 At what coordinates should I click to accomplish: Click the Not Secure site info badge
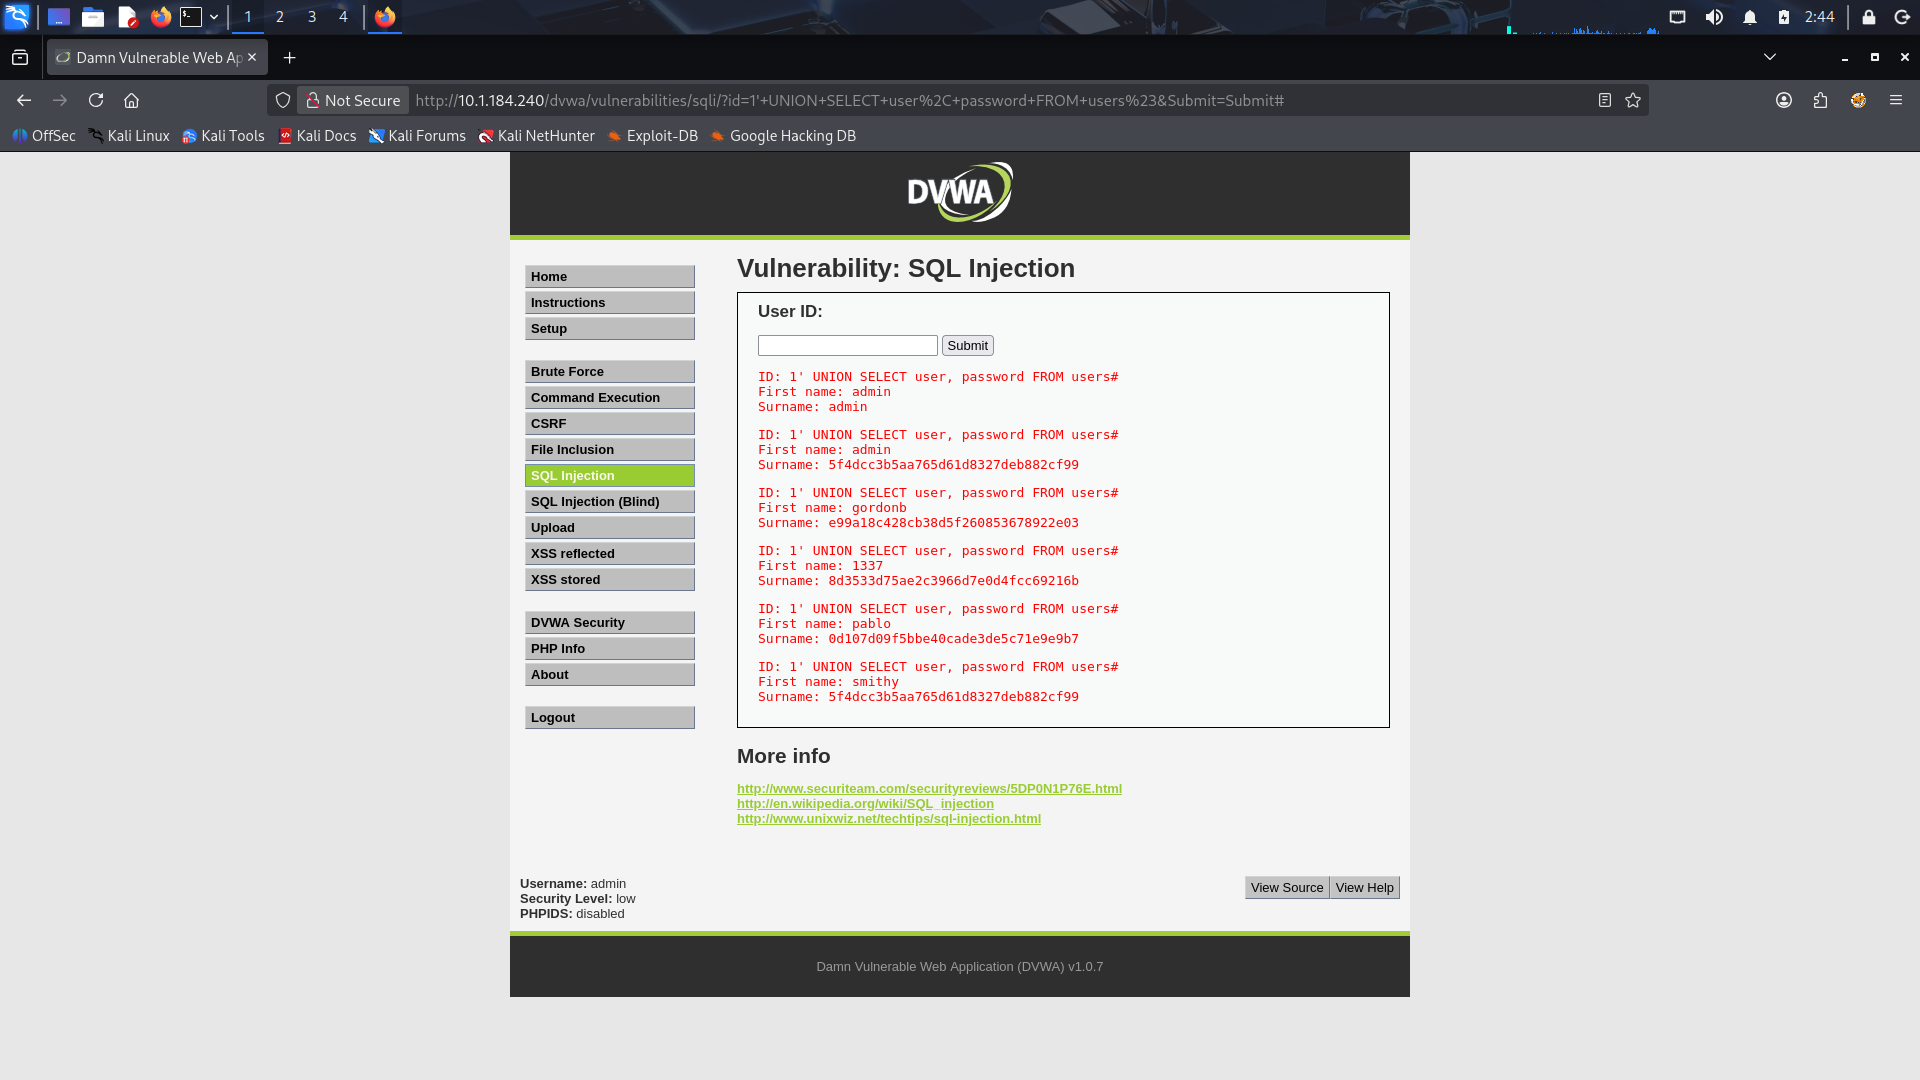click(353, 100)
